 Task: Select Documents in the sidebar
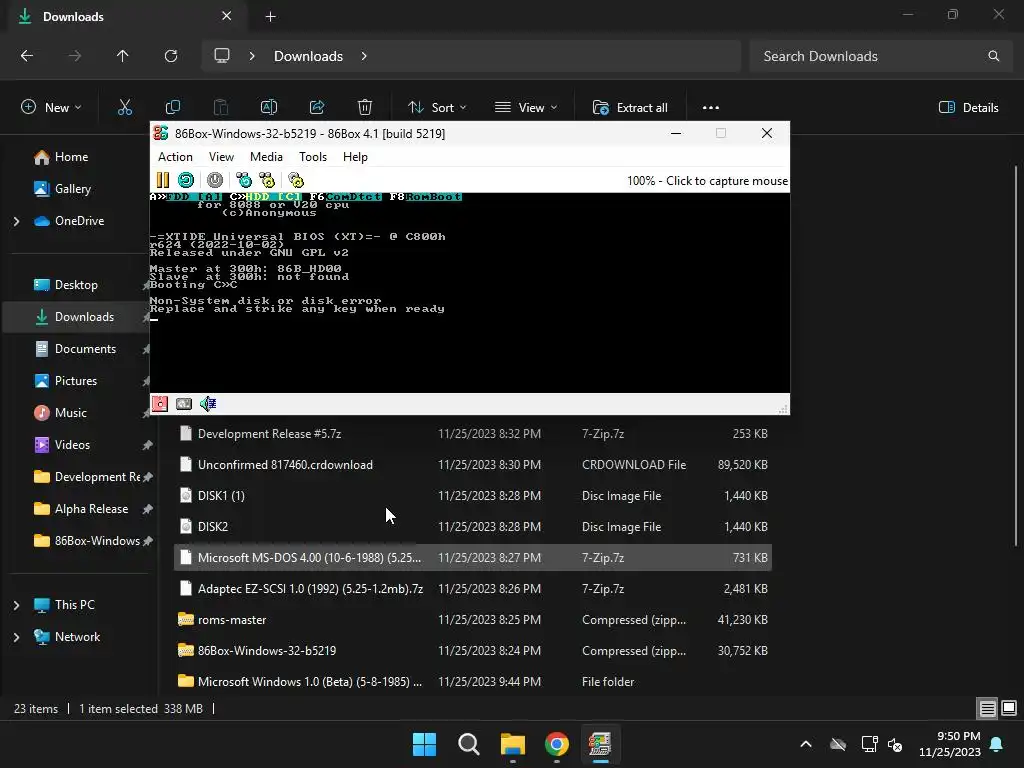pos(85,349)
